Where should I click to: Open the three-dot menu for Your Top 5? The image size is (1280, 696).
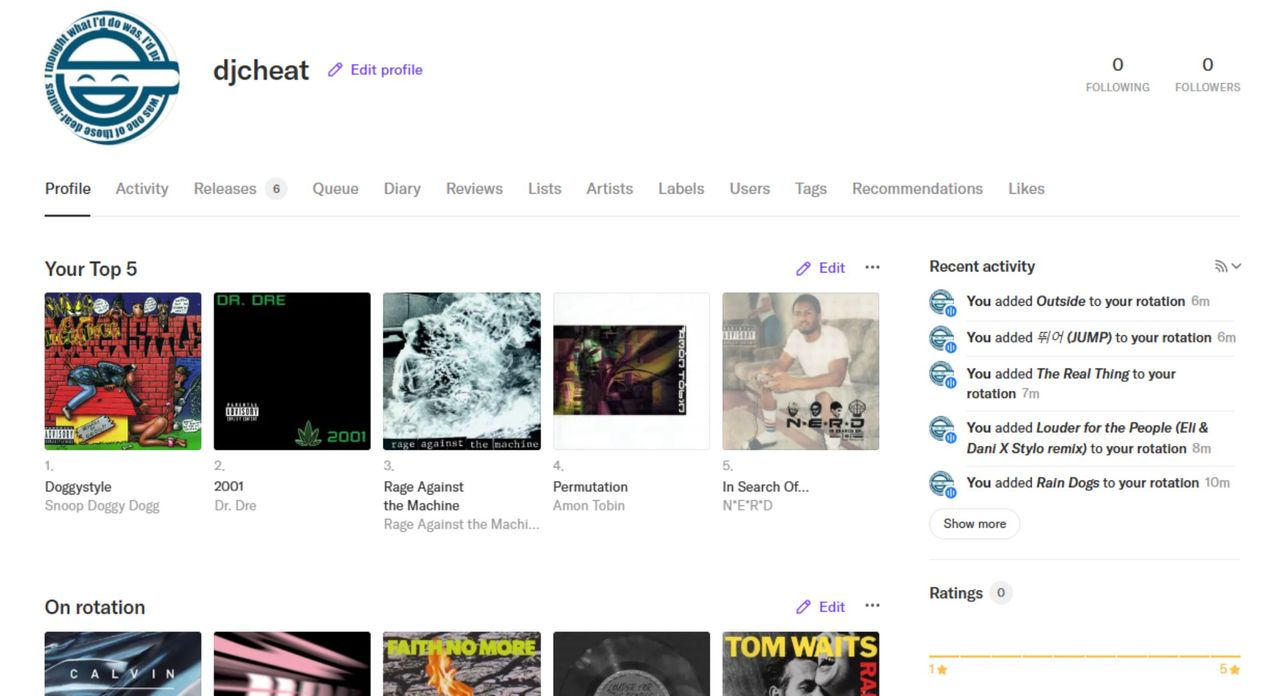(x=872, y=267)
